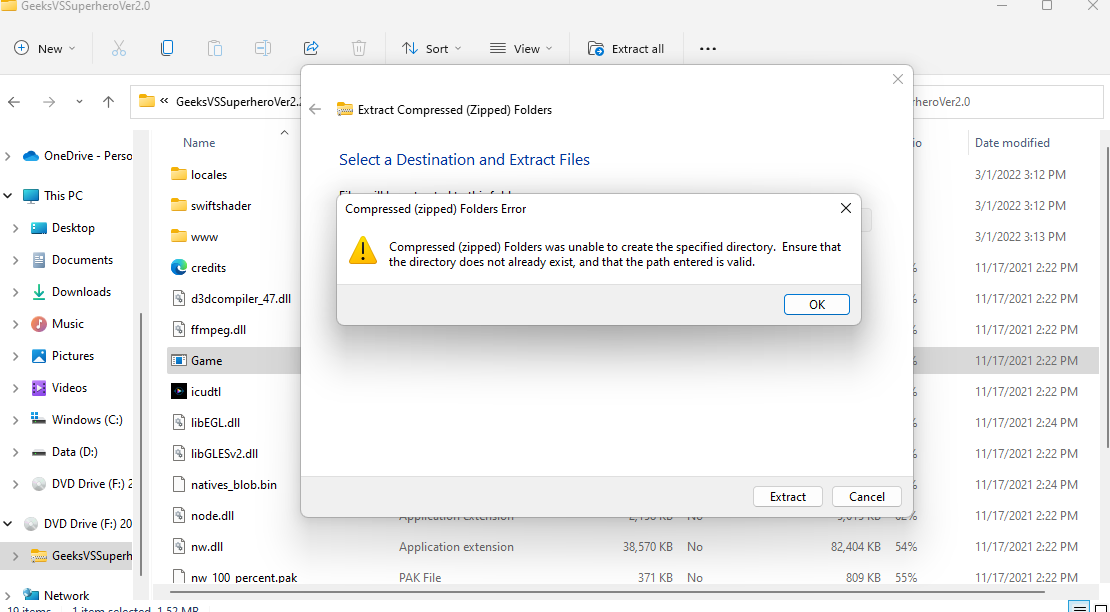The image size is (1110, 612).
Task: Click OK in the error dialog
Action: pyautogui.click(x=816, y=304)
